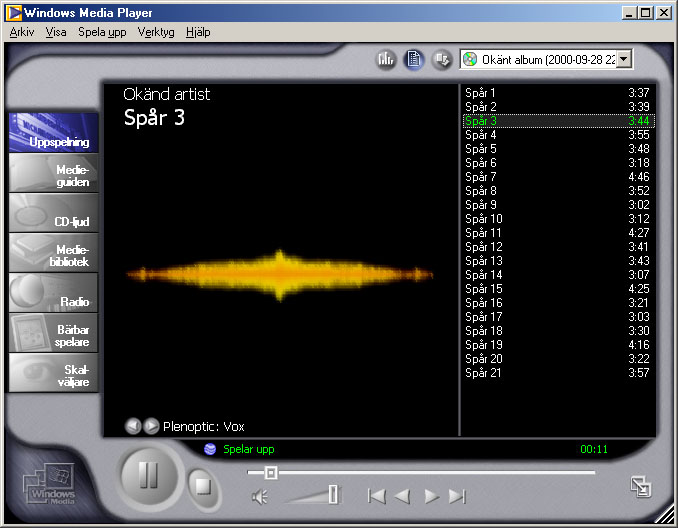
Task: Toggle the playlist pane visibility
Action: point(414,60)
